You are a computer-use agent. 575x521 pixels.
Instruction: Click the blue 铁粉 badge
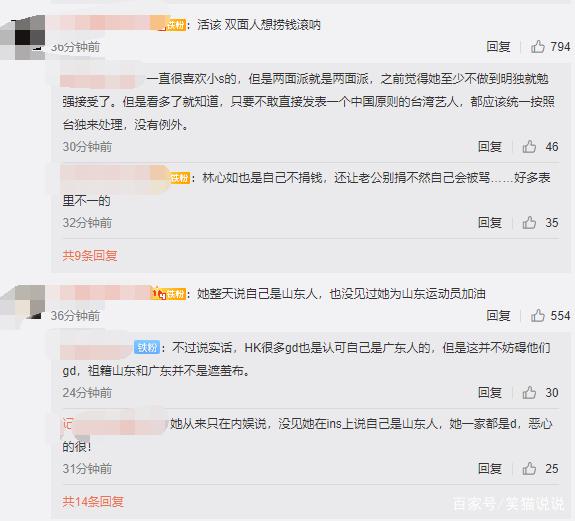pyautogui.click(x=147, y=347)
